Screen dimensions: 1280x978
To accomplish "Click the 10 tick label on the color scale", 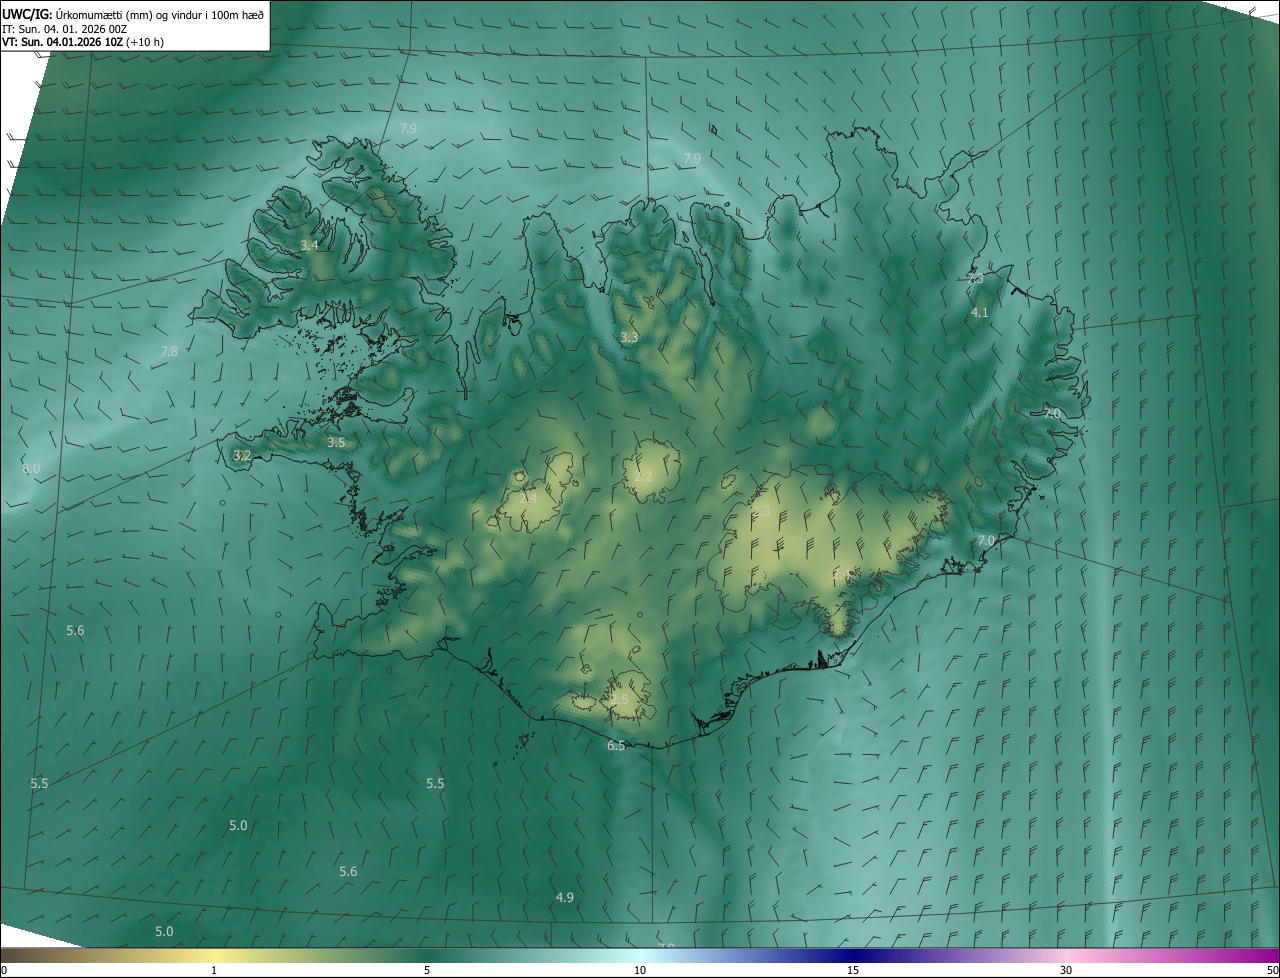I will tap(640, 971).
